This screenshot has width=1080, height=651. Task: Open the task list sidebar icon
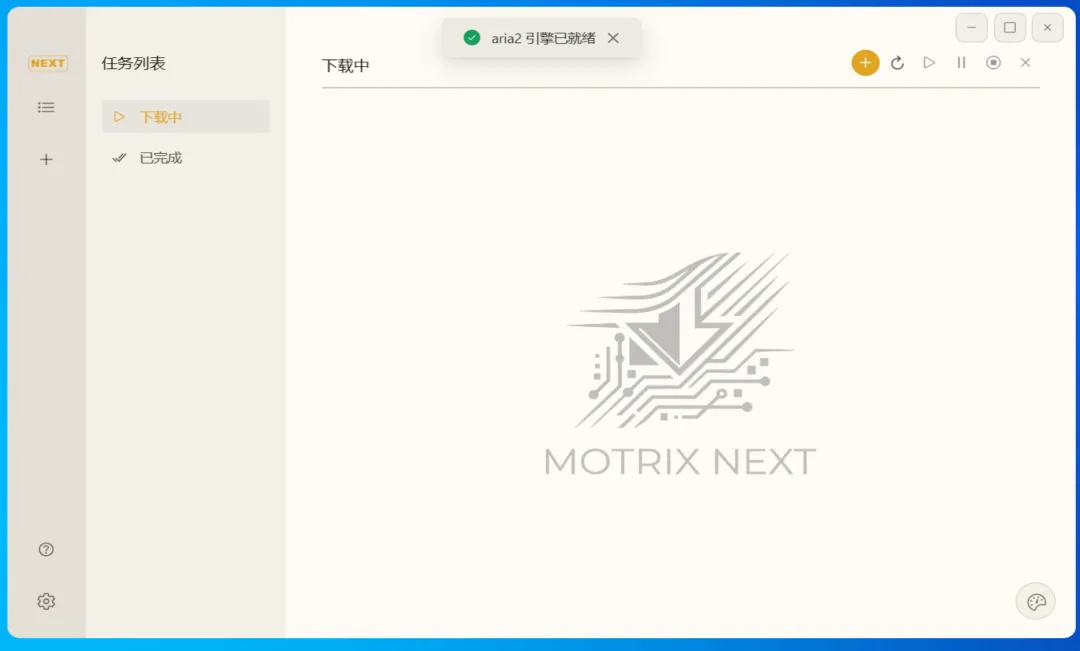click(46, 107)
